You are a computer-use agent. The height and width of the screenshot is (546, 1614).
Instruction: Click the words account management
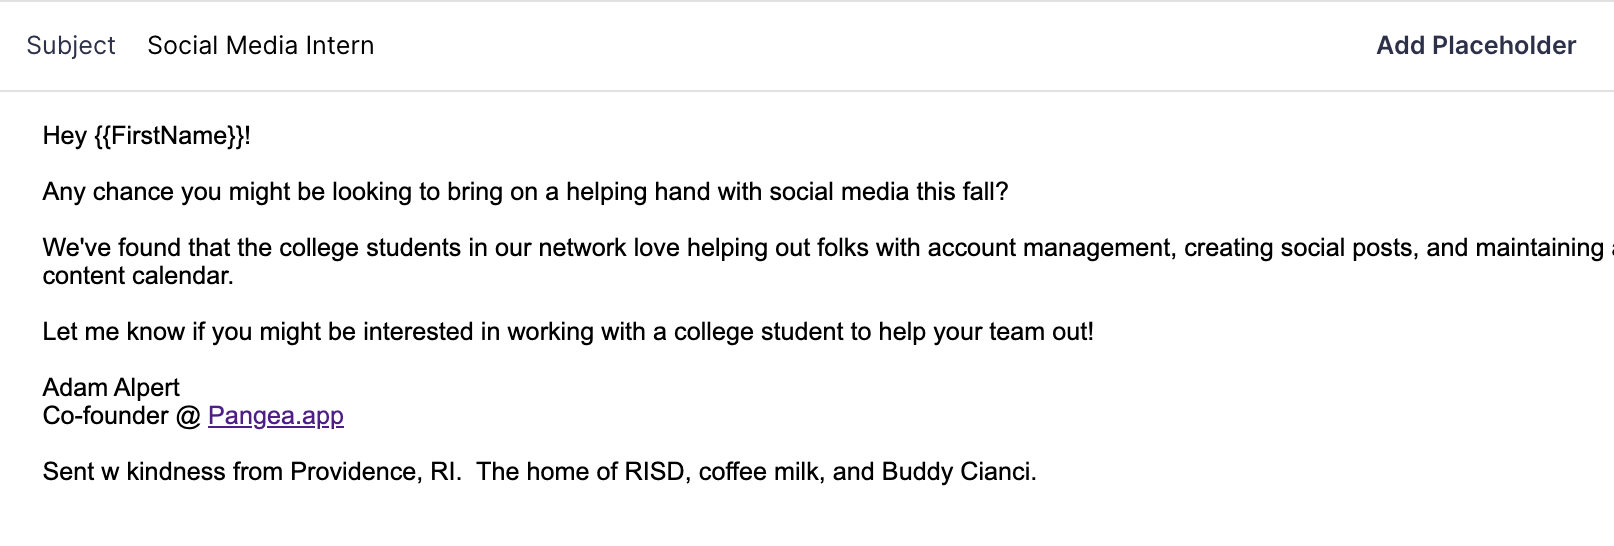point(1049,248)
